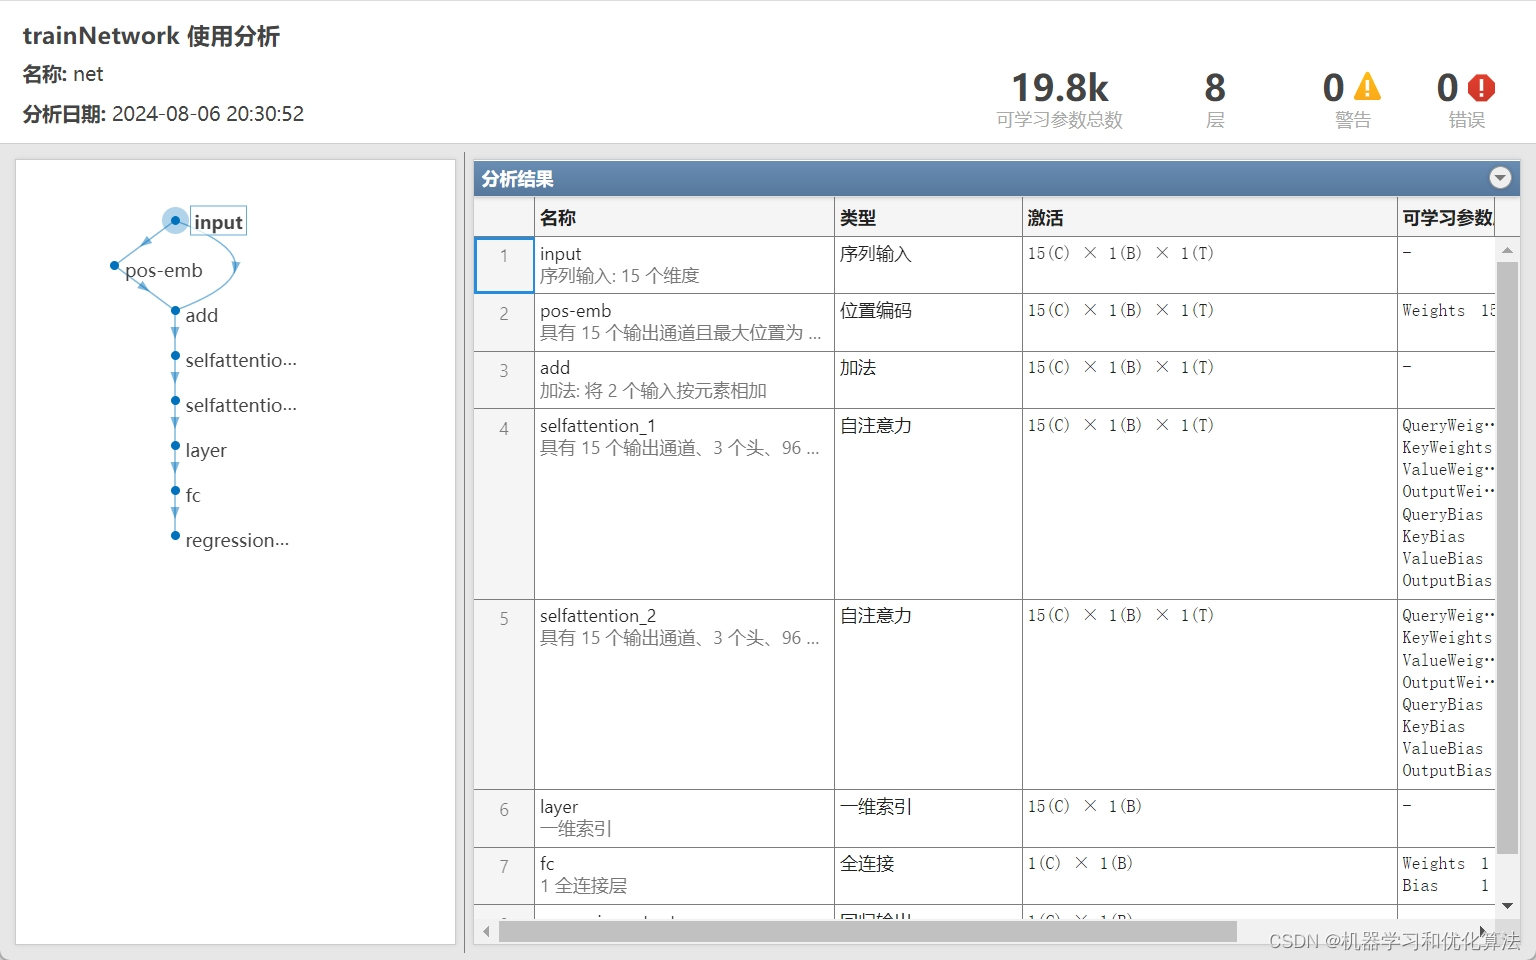This screenshot has width=1536, height=960.
Task: Click the network name net text
Action: [88, 74]
